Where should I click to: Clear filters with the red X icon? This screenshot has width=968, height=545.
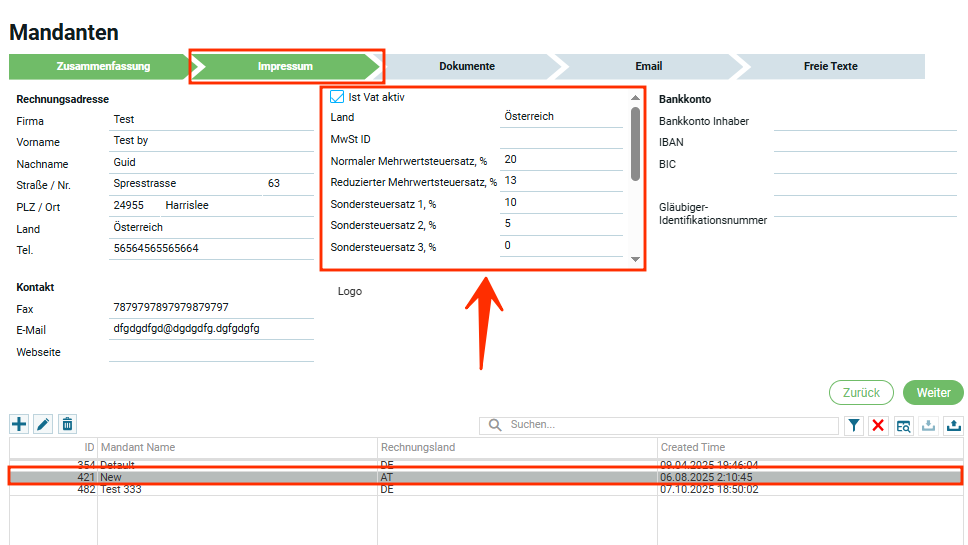coord(878,425)
